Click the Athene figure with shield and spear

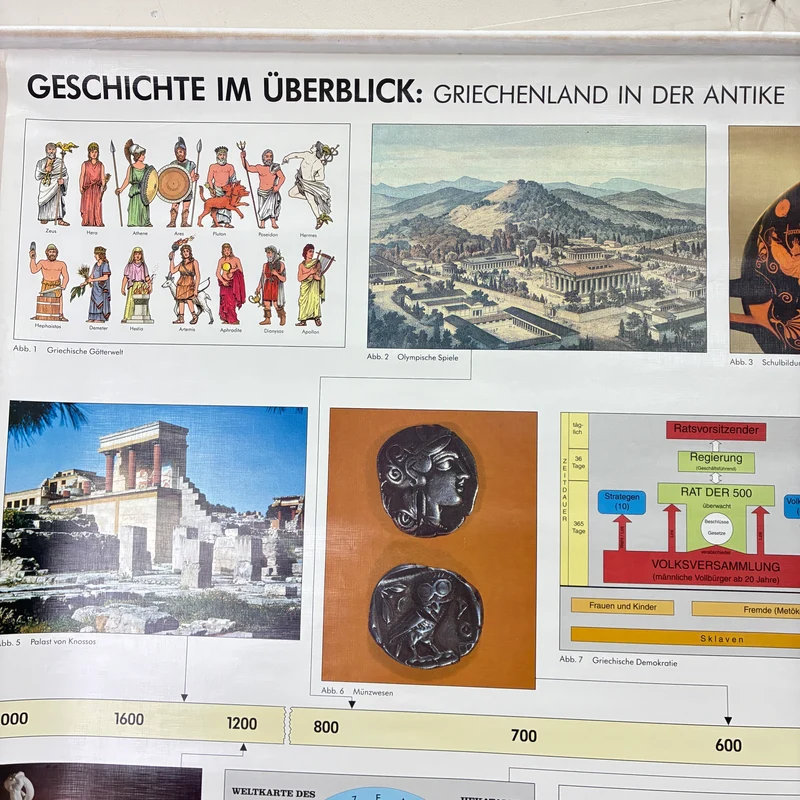[135, 183]
